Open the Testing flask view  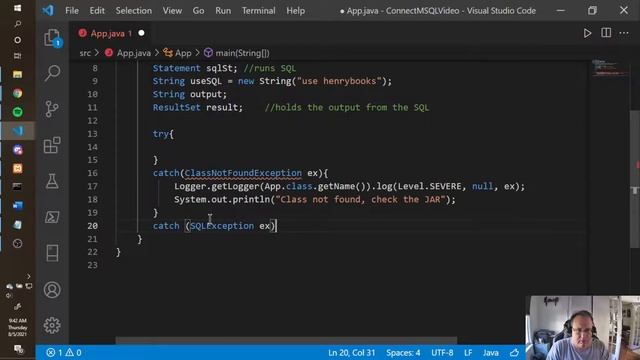coord(52,181)
